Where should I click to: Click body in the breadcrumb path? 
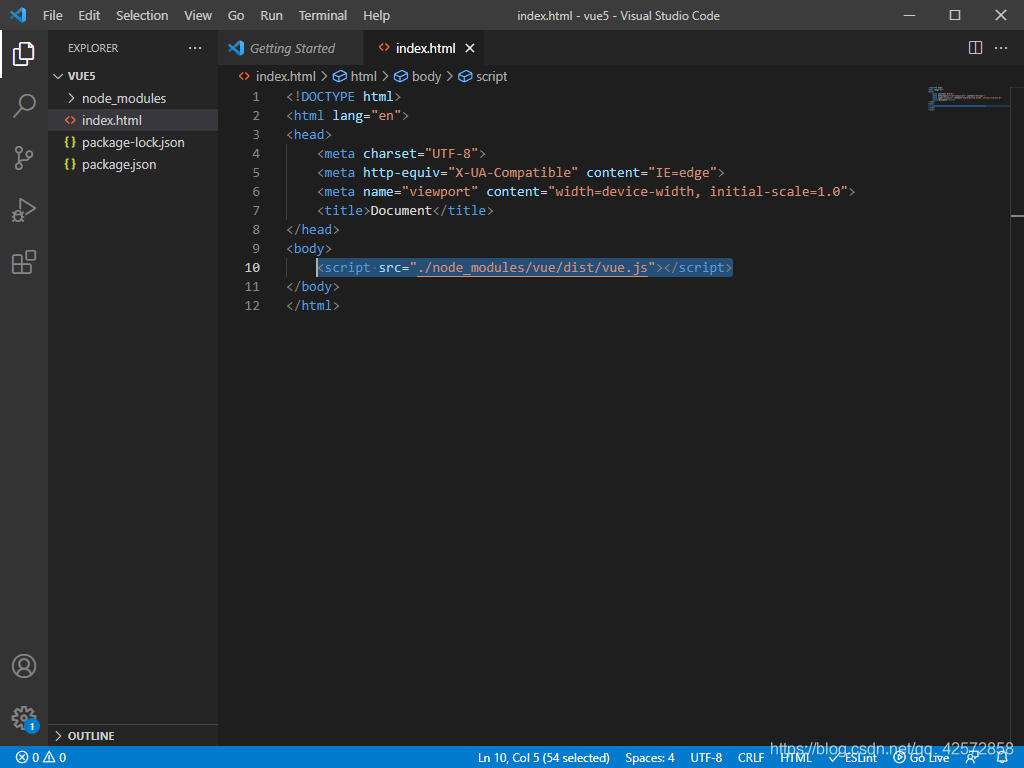[426, 76]
